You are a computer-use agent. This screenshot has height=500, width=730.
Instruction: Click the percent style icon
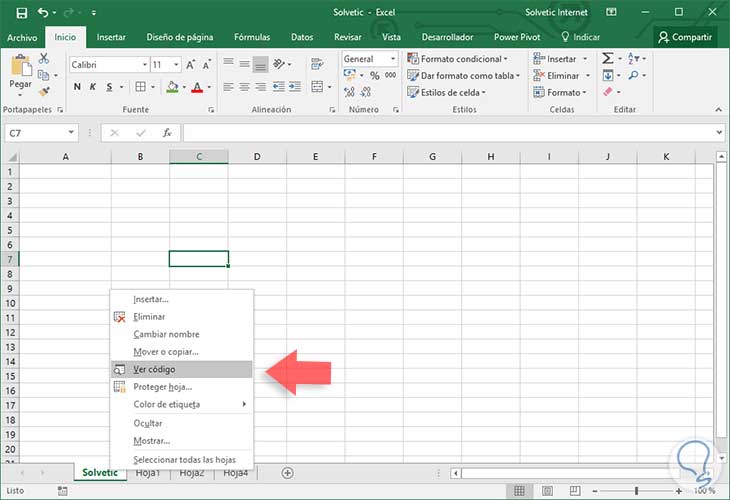(375, 75)
